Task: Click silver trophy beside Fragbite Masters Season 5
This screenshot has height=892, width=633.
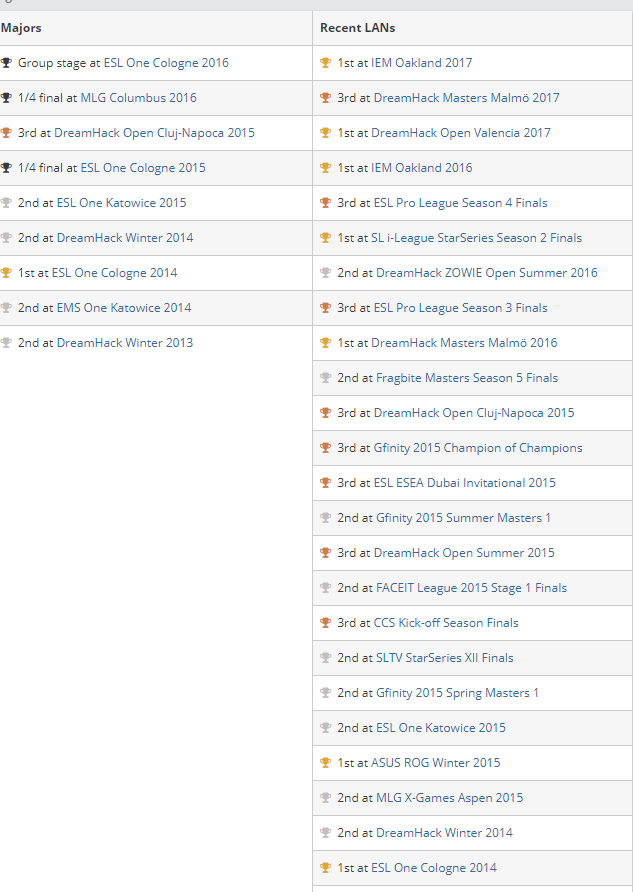Action: click(325, 377)
